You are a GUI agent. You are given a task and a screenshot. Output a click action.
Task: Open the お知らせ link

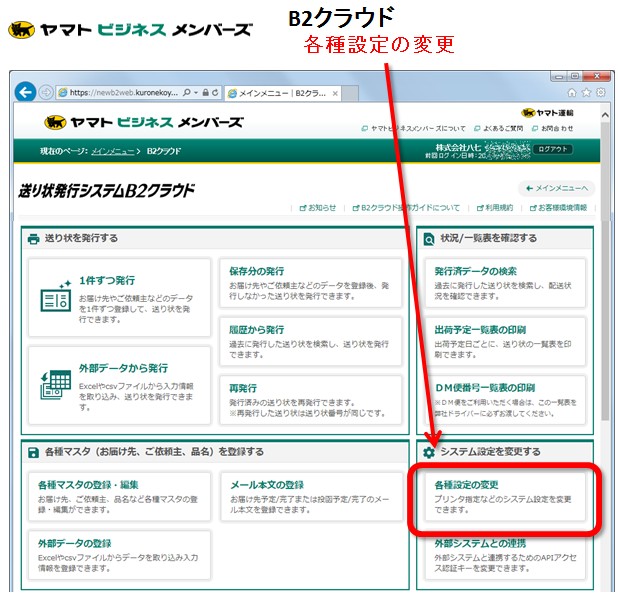pyautogui.click(x=318, y=208)
